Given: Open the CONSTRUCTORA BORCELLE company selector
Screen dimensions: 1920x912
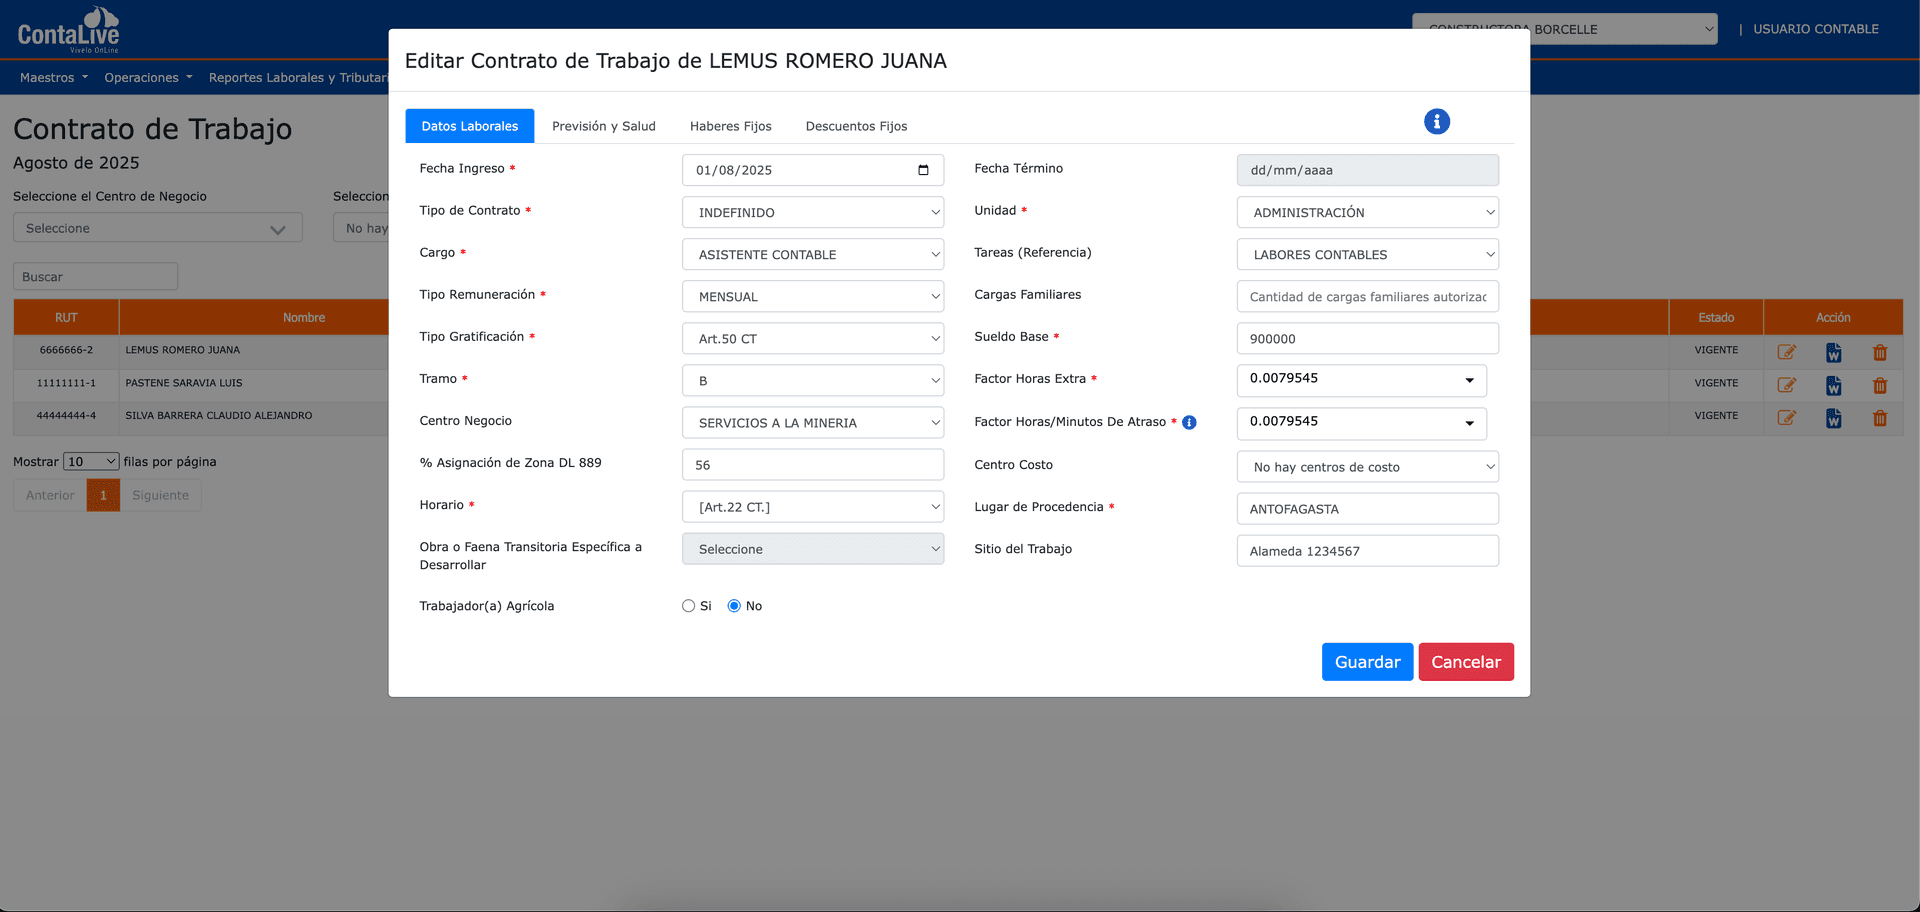Looking at the screenshot, I should tap(1564, 29).
